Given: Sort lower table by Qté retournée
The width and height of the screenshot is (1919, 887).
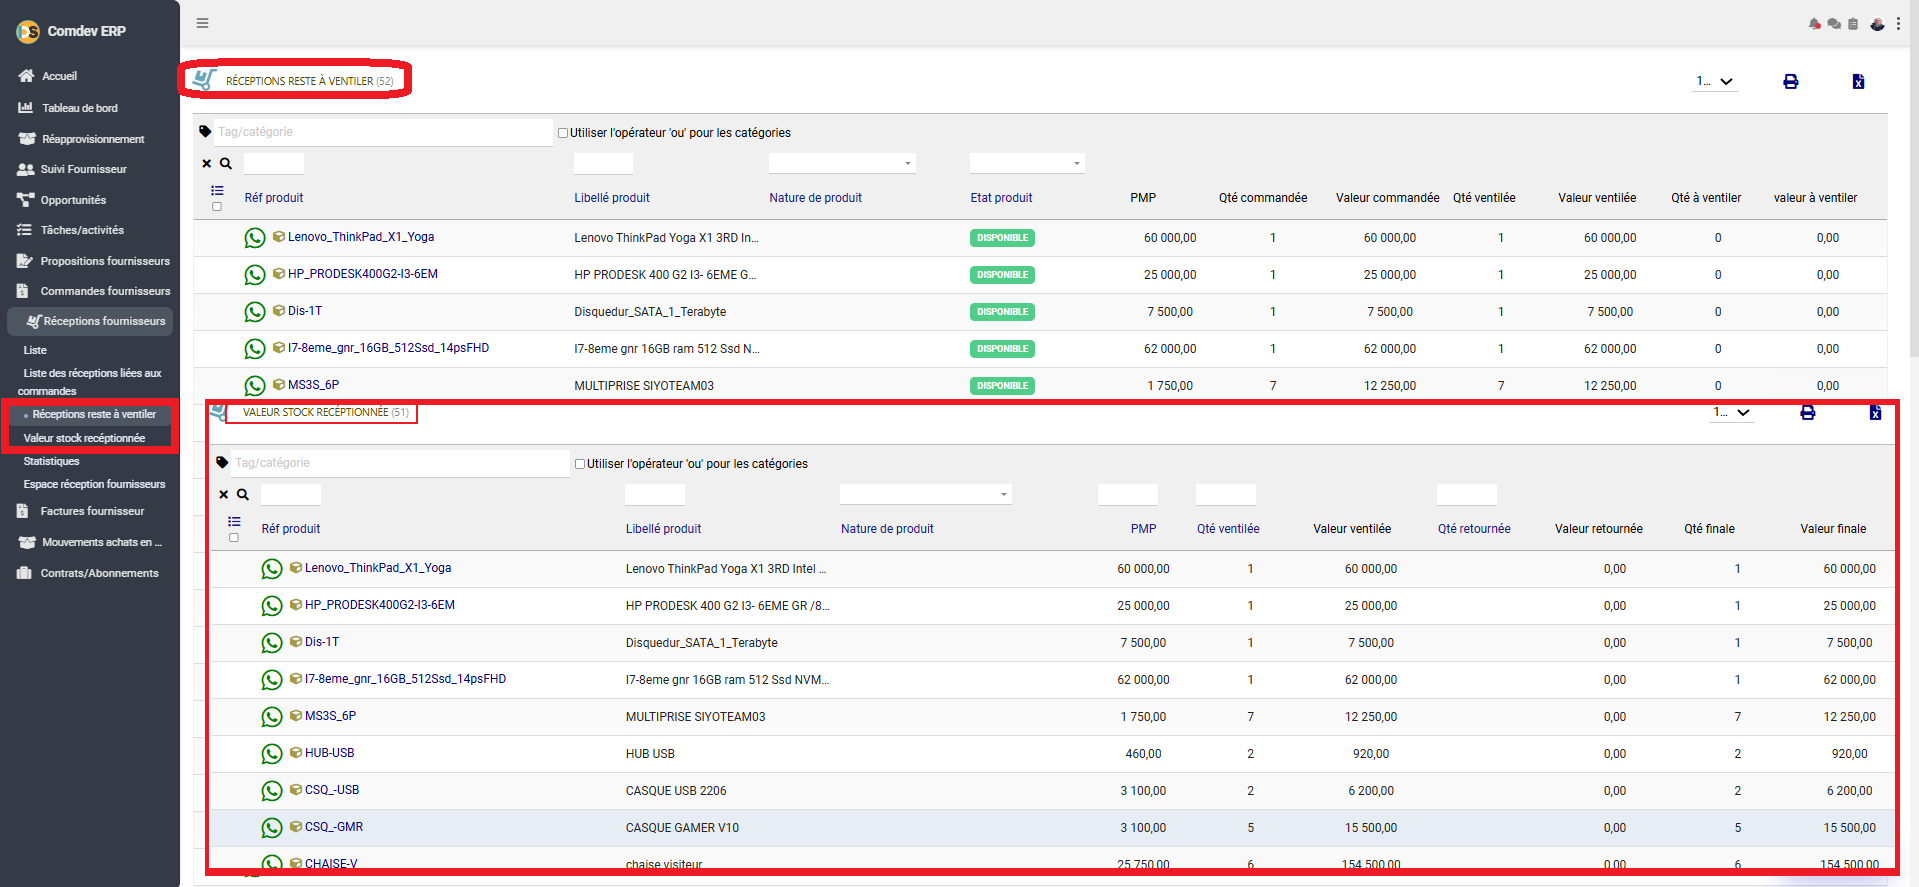Looking at the screenshot, I should [x=1474, y=529].
